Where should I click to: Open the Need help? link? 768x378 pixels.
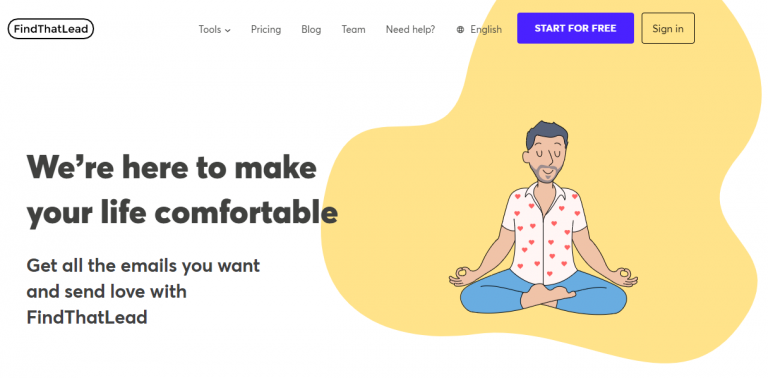click(x=410, y=29)
